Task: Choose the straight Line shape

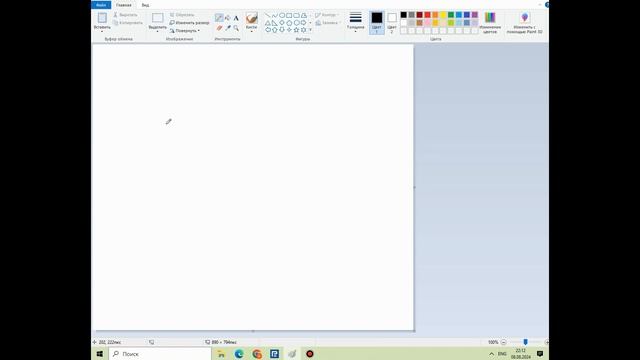Action: pos(268,16)
